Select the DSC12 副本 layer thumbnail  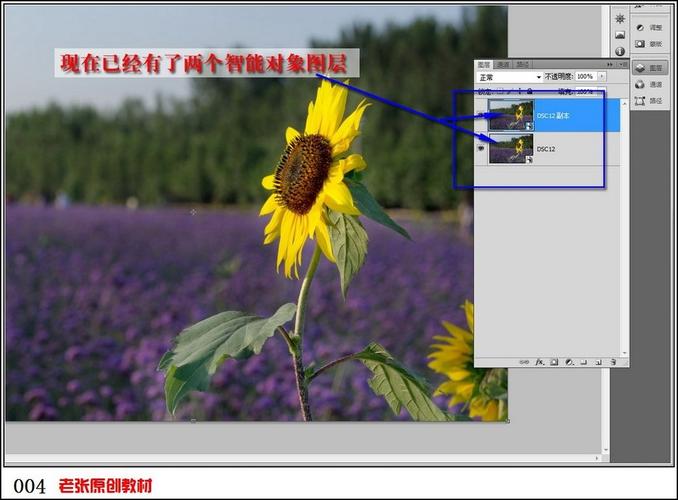pyautogui.click(x=511, y=115)
